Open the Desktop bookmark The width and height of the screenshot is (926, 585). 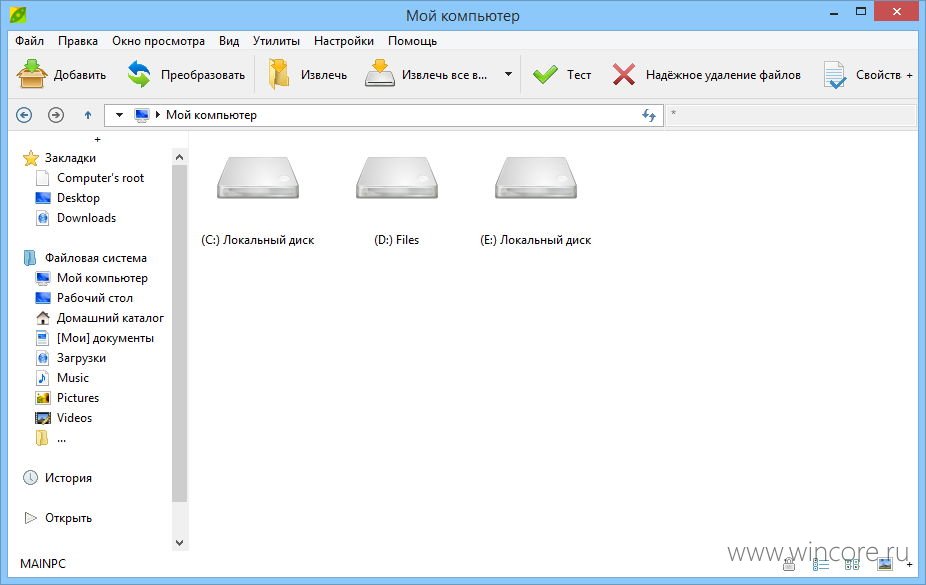[68, 198]
